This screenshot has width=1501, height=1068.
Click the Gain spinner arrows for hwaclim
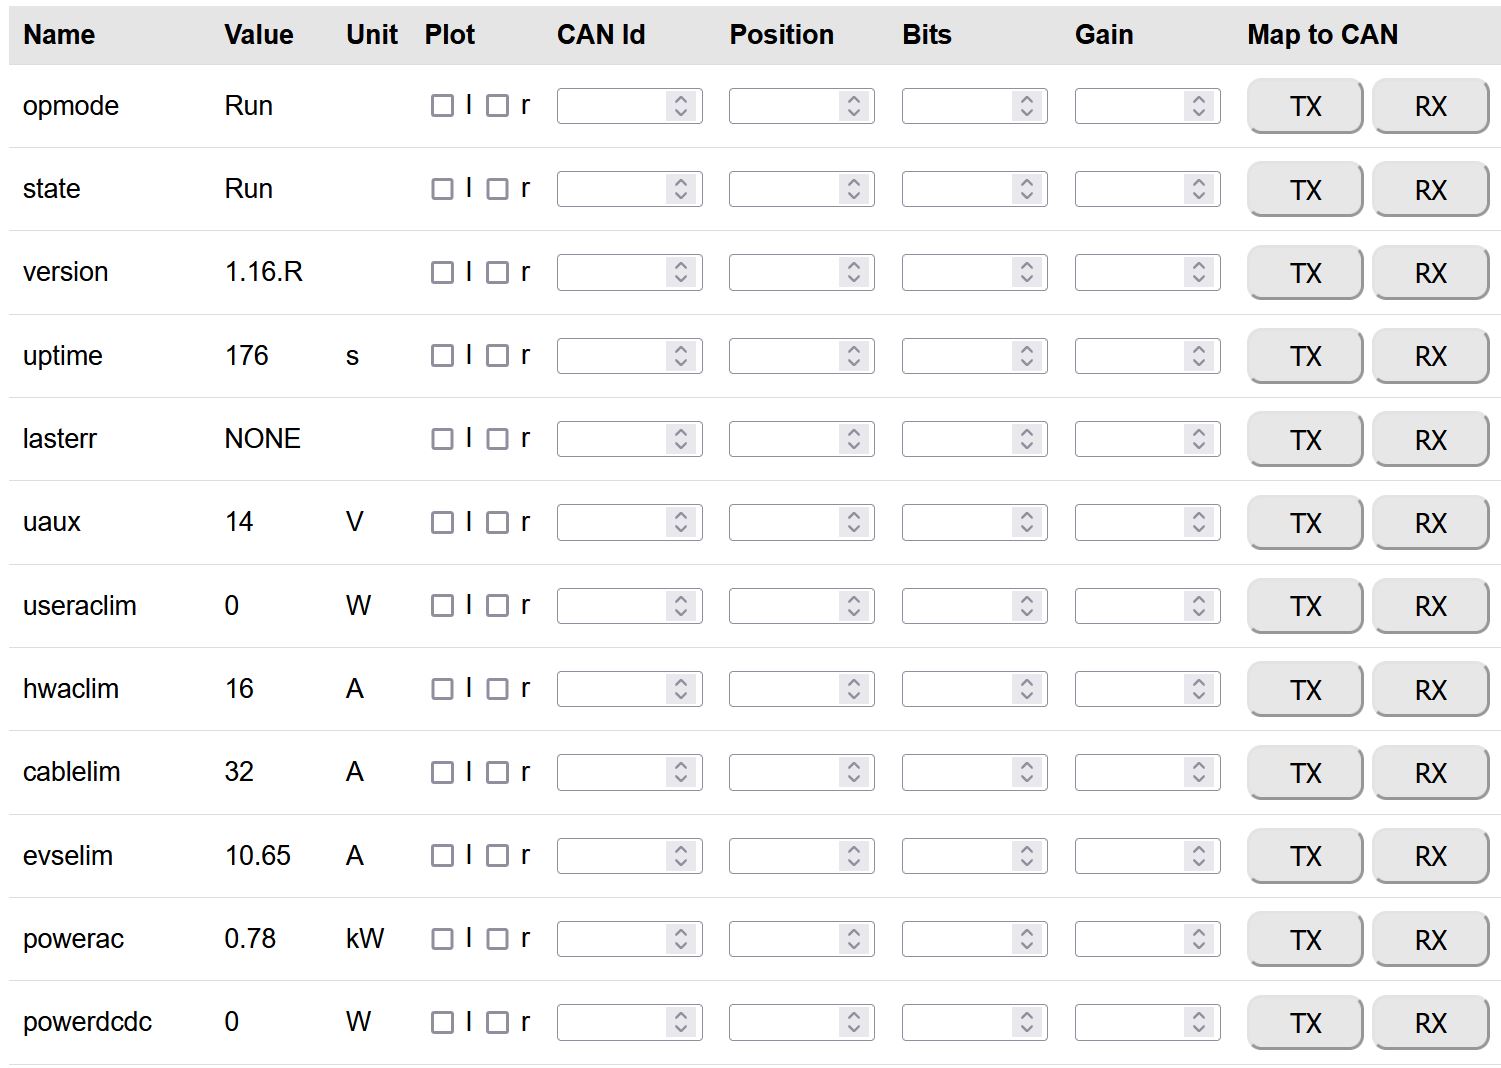pyautogui.click(x=1198, y=689)
